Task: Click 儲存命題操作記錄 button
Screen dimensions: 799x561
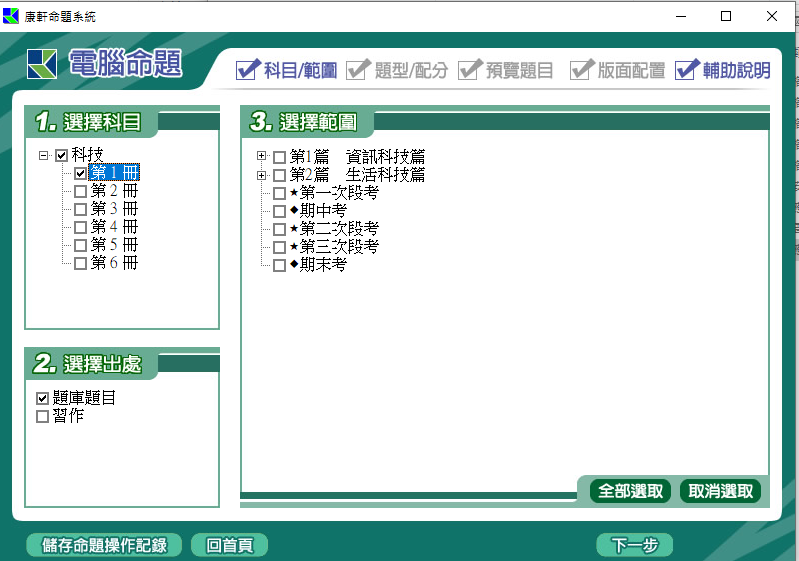Action: [x=104, y=546]
